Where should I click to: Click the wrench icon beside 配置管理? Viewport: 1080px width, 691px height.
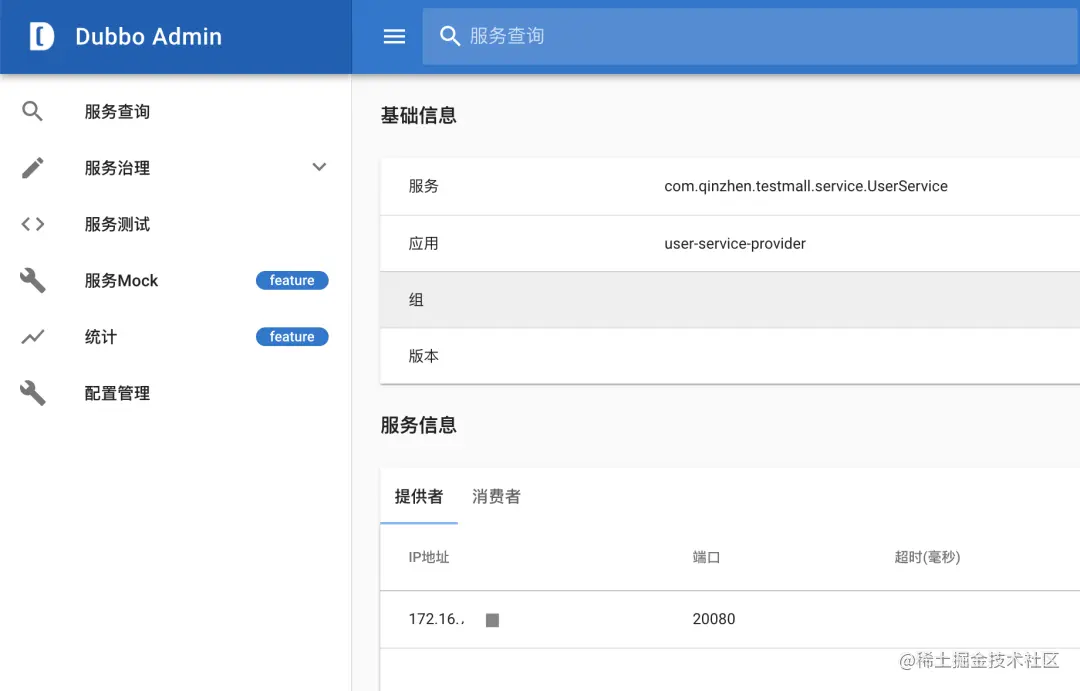31,392
